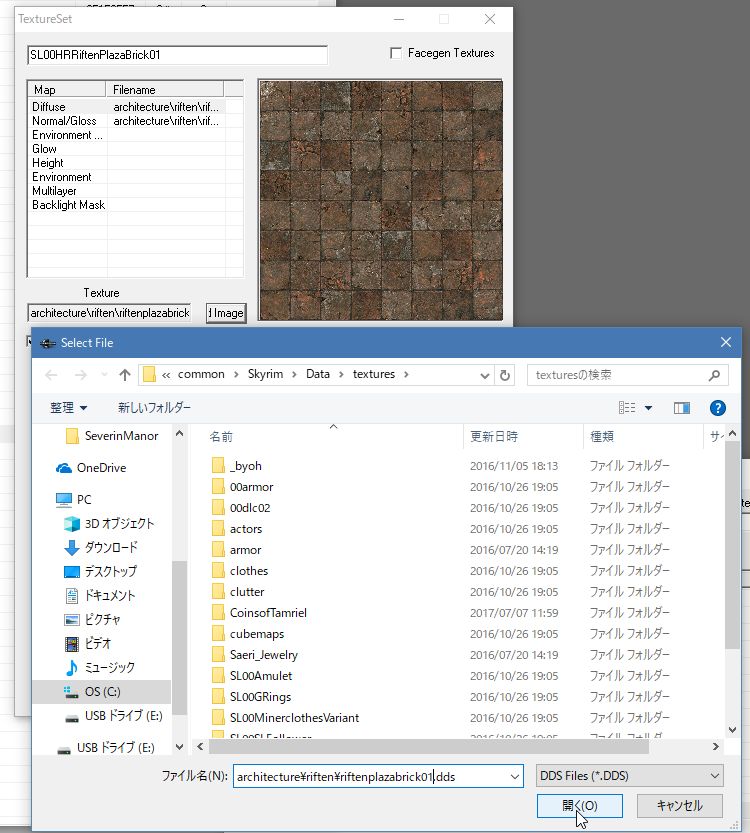Expand the address bar path dropdown
Screen dimensions: 750x833
484,375
